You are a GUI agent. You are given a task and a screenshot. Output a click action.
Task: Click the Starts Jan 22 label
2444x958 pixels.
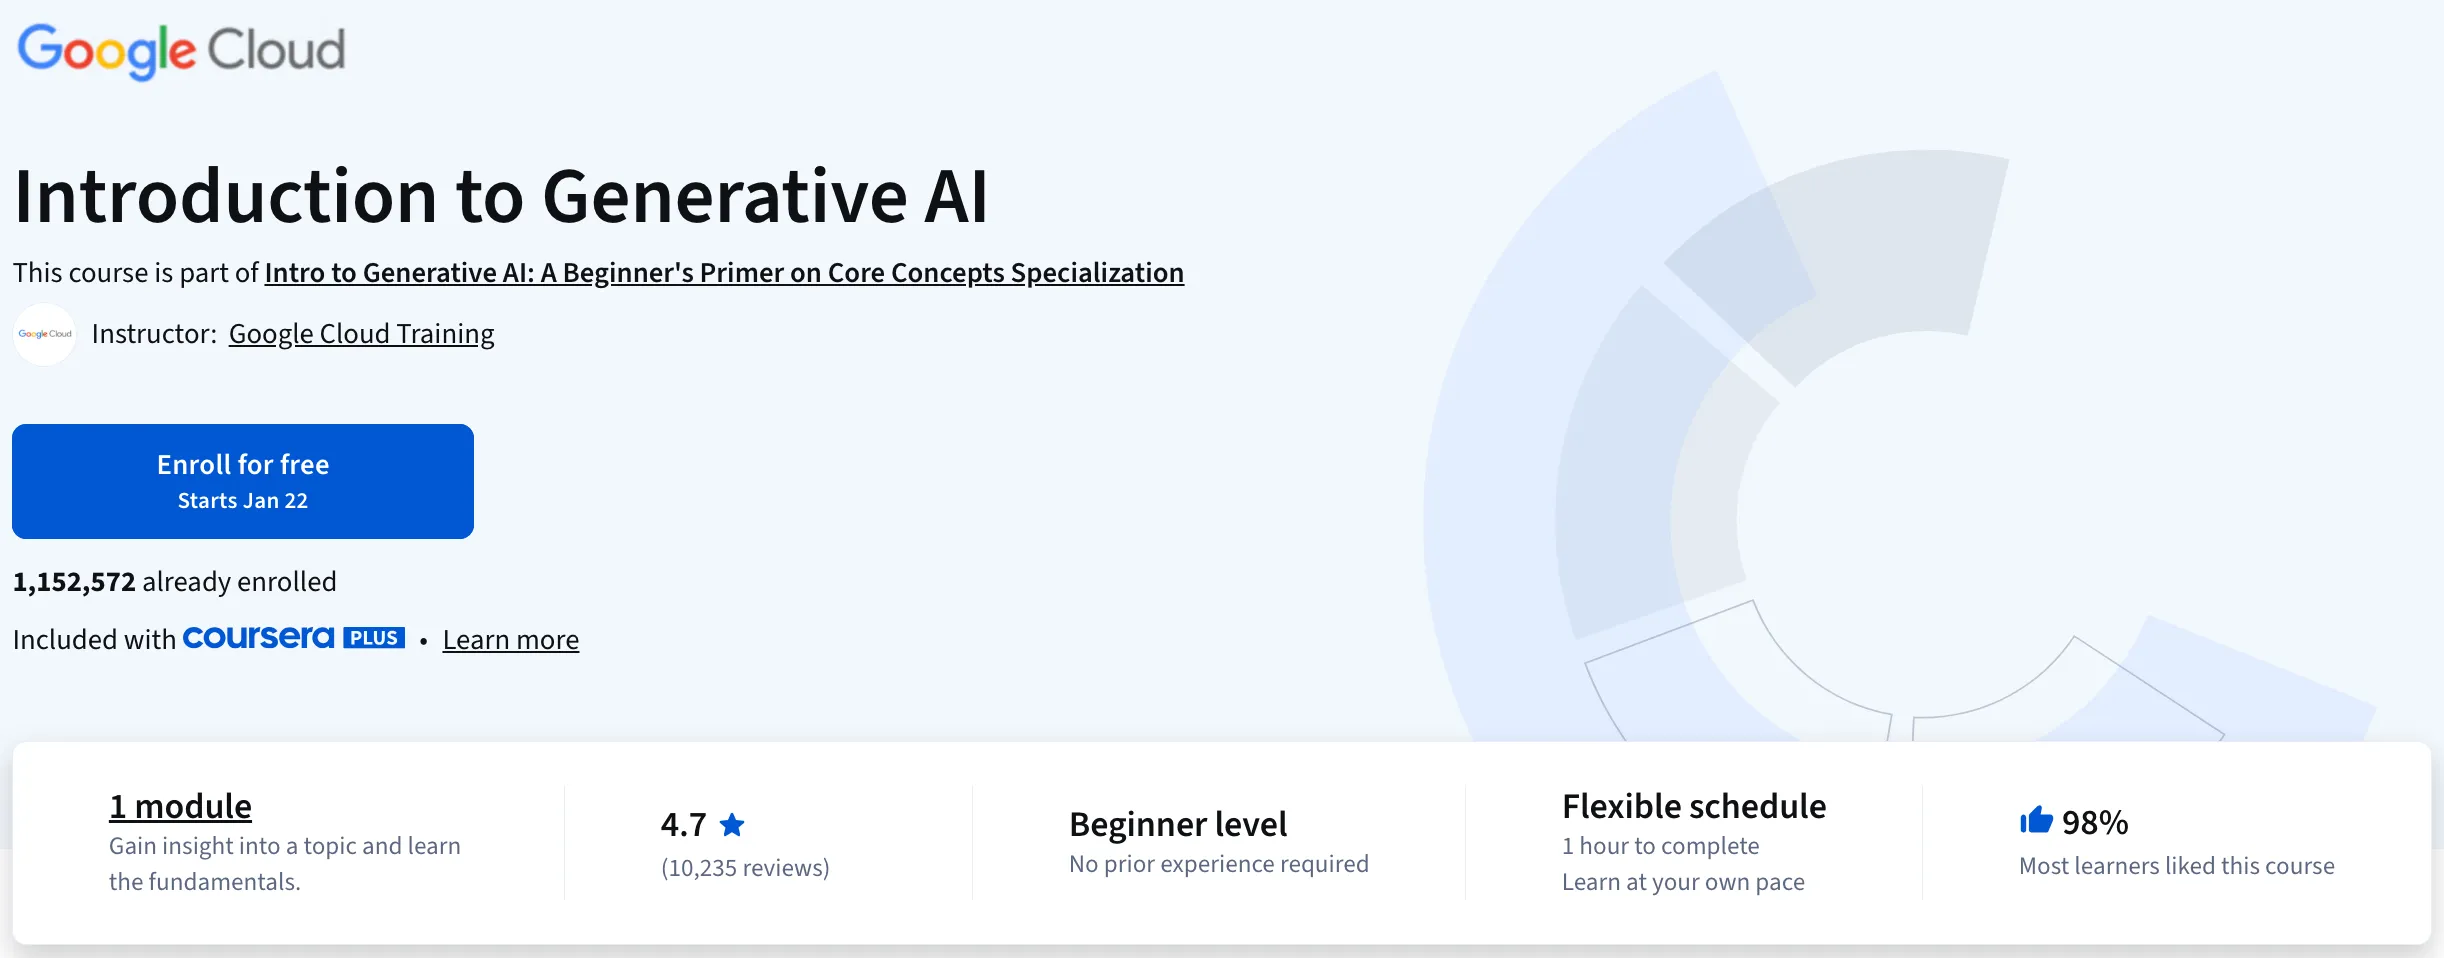click(x=242, y=500)
